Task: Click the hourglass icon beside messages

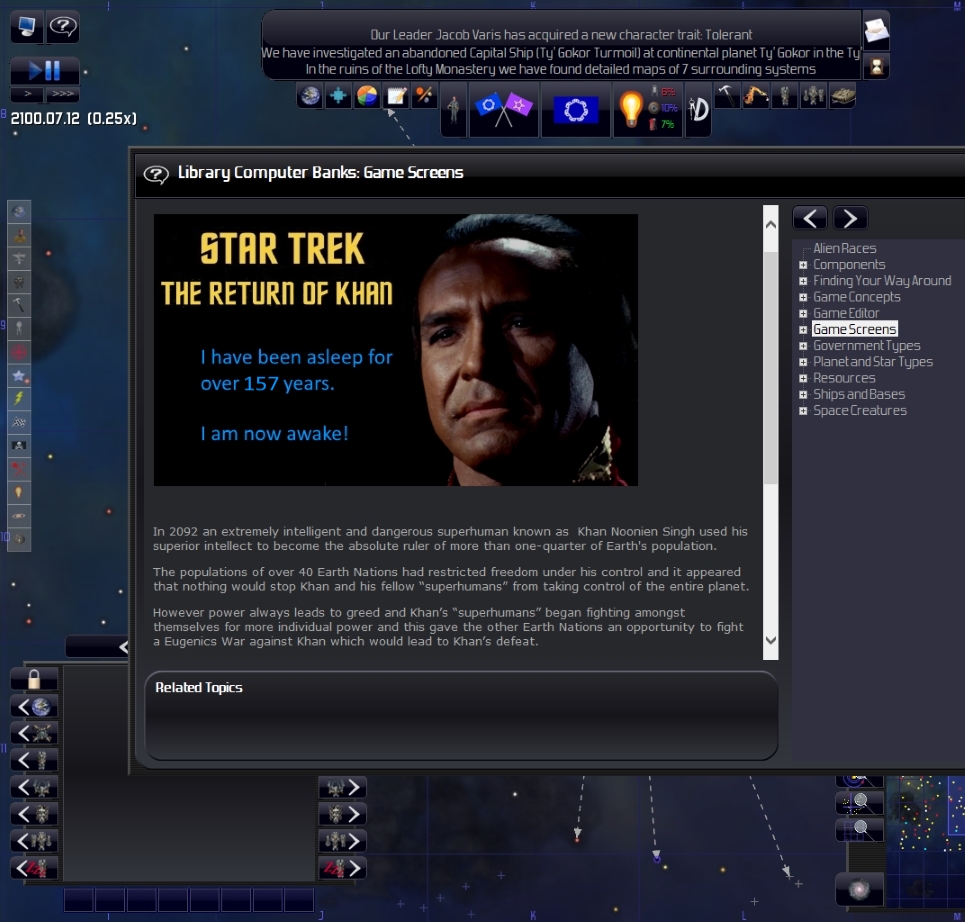Action: click(876, 66)
